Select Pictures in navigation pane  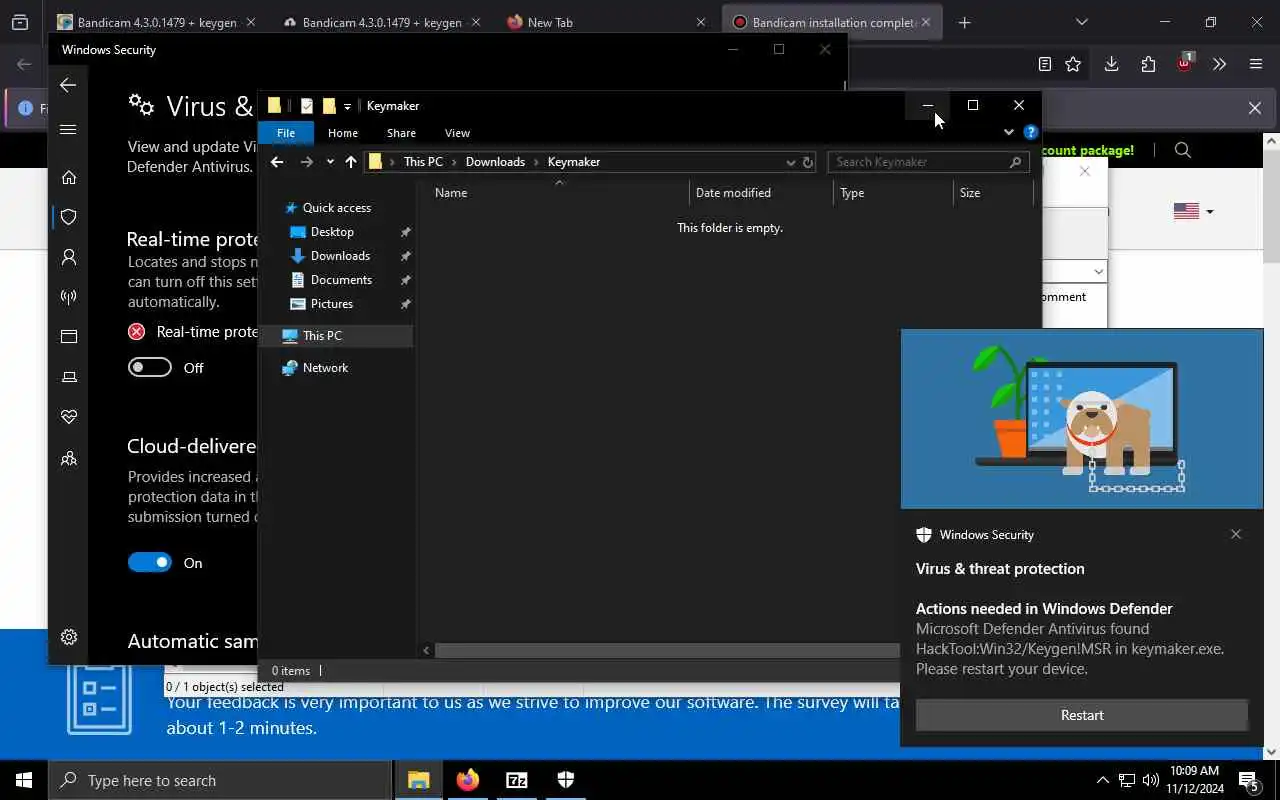pos(331,304)
